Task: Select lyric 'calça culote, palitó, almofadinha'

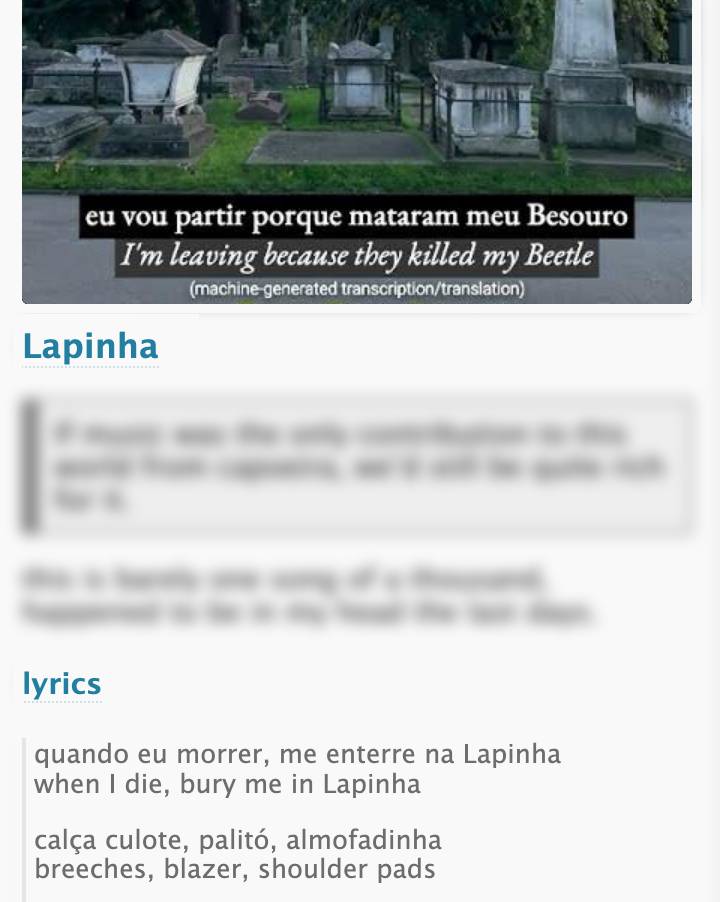Action: (238, 840)
